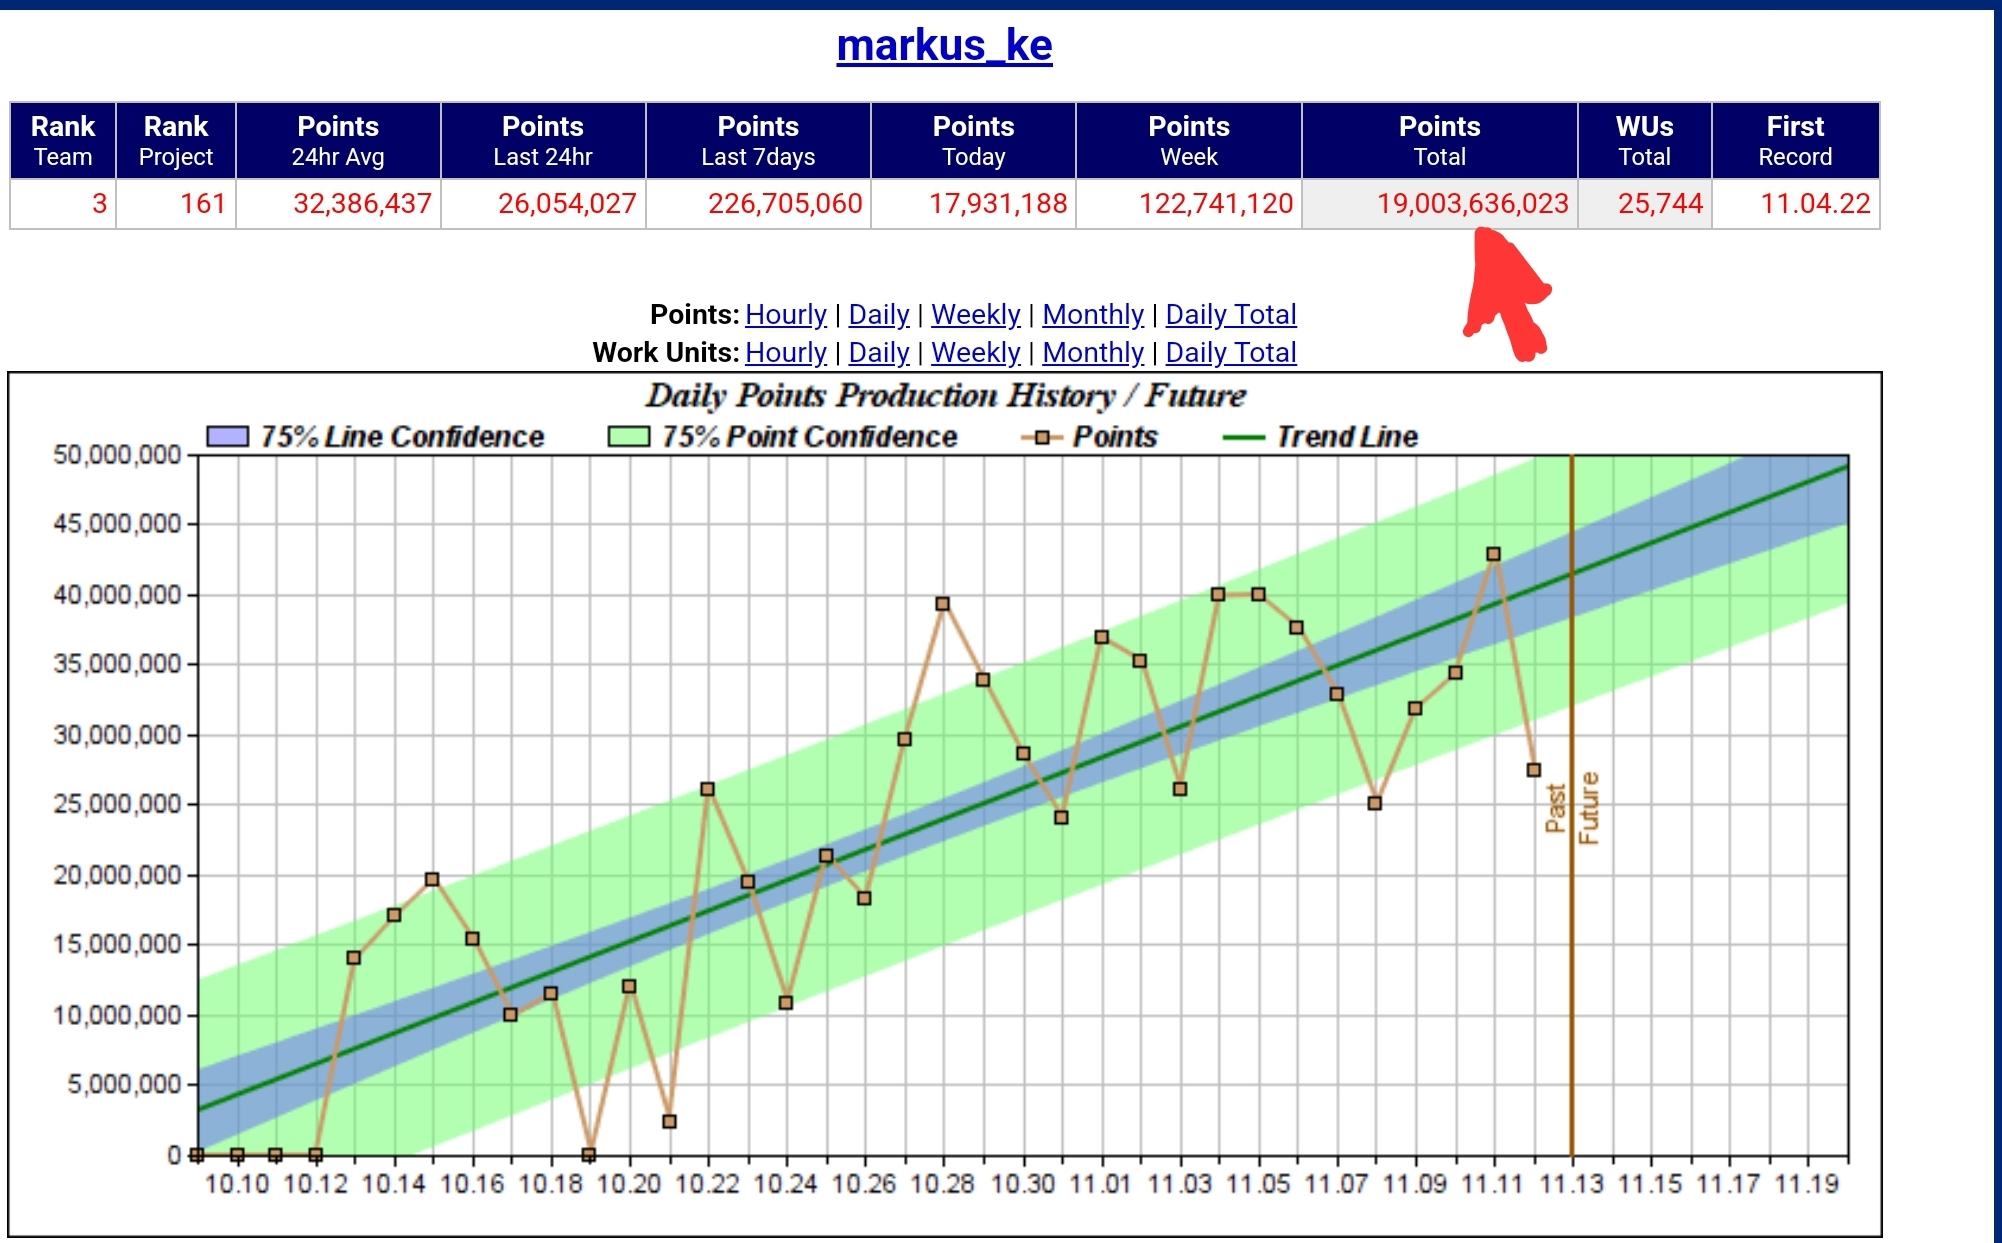Open Points Daily Total link
The width and height of the screenshot is (2002, 1243).
1230,314
